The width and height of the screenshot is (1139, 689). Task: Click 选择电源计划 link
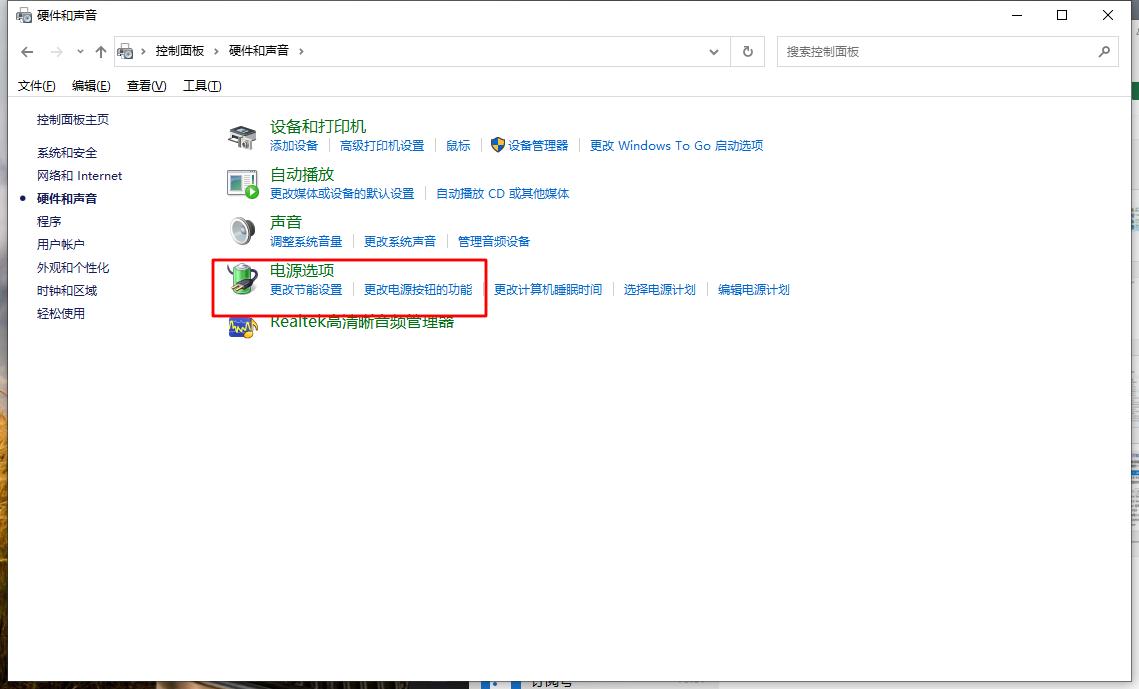pos(660,289)
